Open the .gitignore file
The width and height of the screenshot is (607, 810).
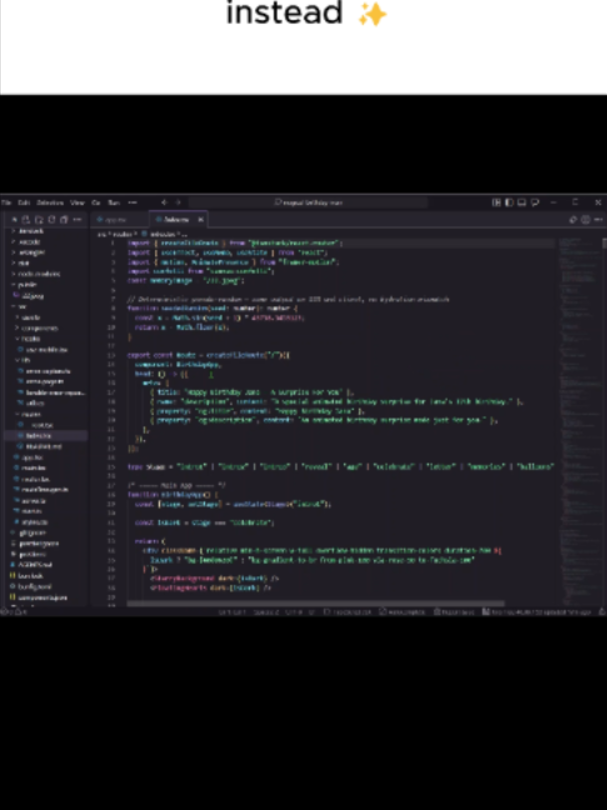click(x=44, y=533)
